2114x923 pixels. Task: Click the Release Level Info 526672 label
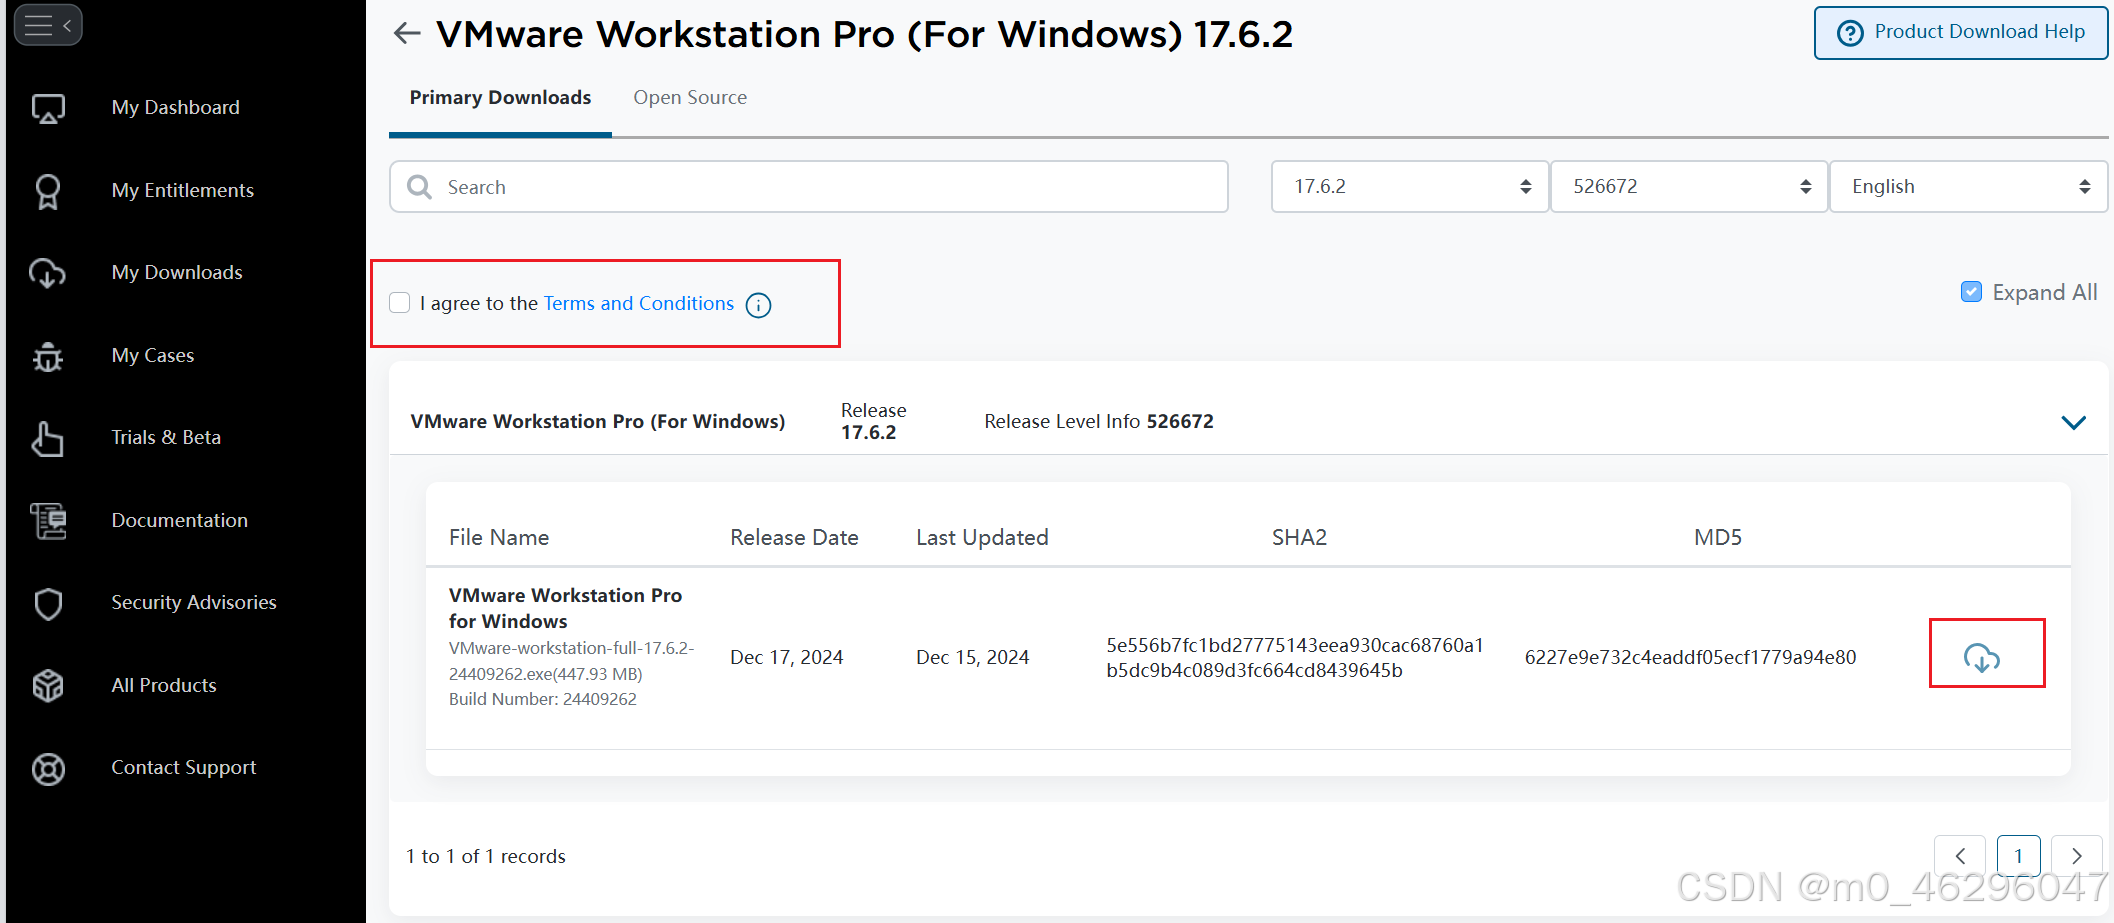click(1099, 421)
